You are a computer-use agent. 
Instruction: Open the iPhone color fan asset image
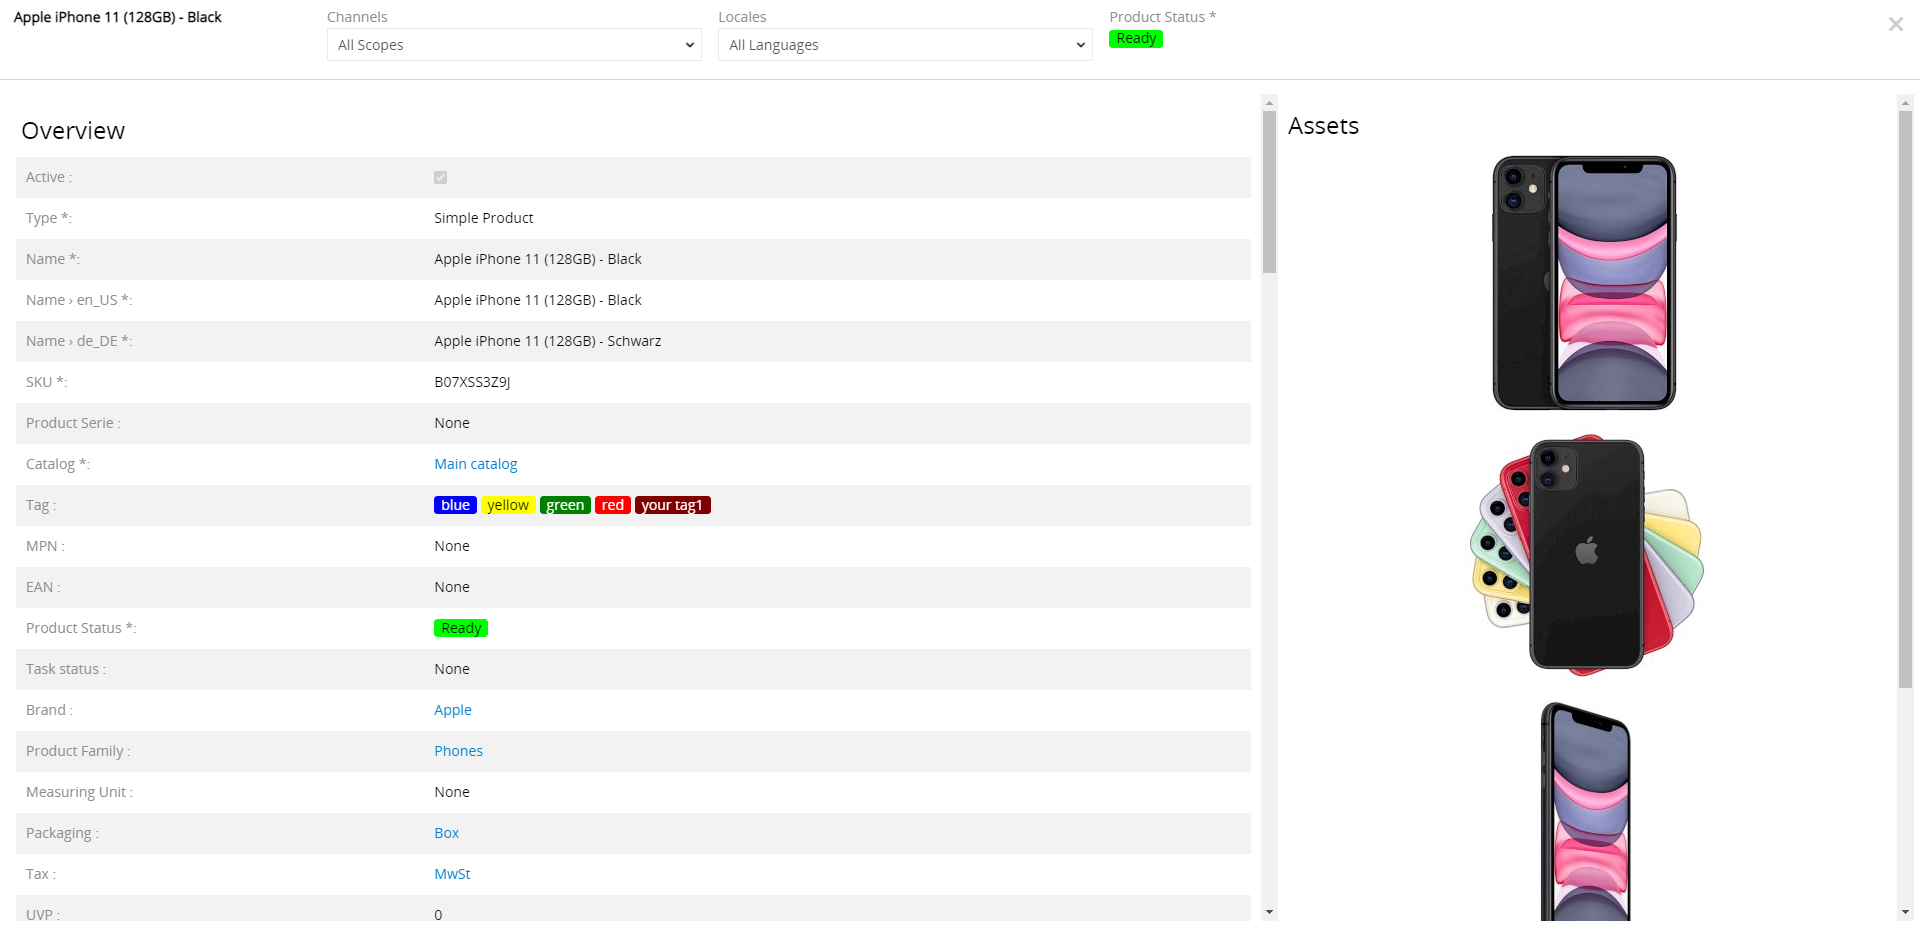pyautogui.click(x=1586, y=555)
